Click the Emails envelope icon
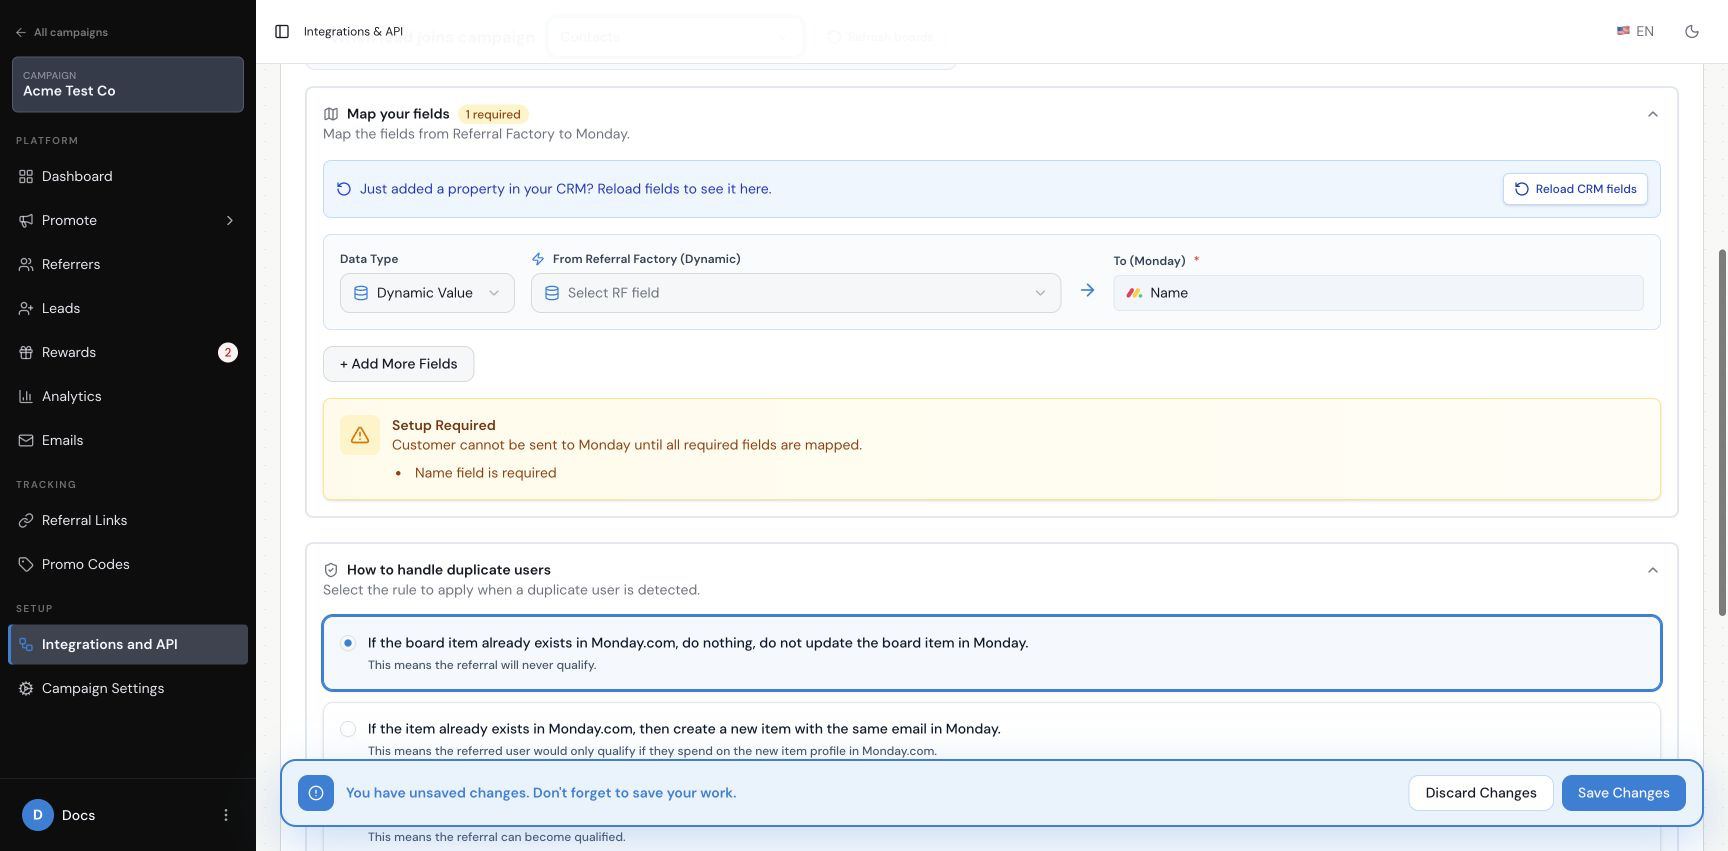The height and width of the screenshot is (851, 1728). [x=26, y=440]
